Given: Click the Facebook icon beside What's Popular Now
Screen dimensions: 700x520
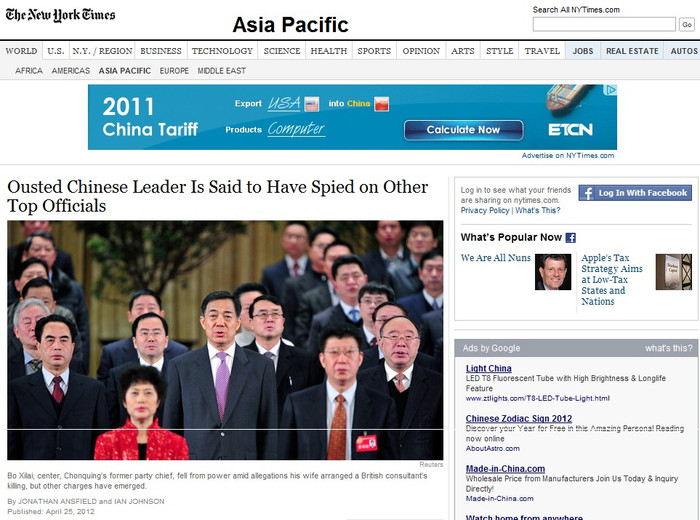Looking at the screenshot, I should pyautogui.click(x=571, y=237).
